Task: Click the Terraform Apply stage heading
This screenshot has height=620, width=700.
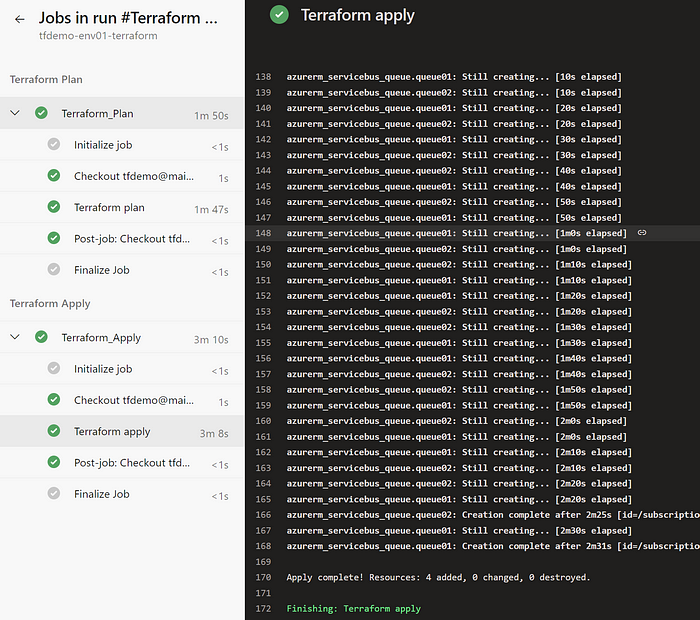Action: pos(50,304)
